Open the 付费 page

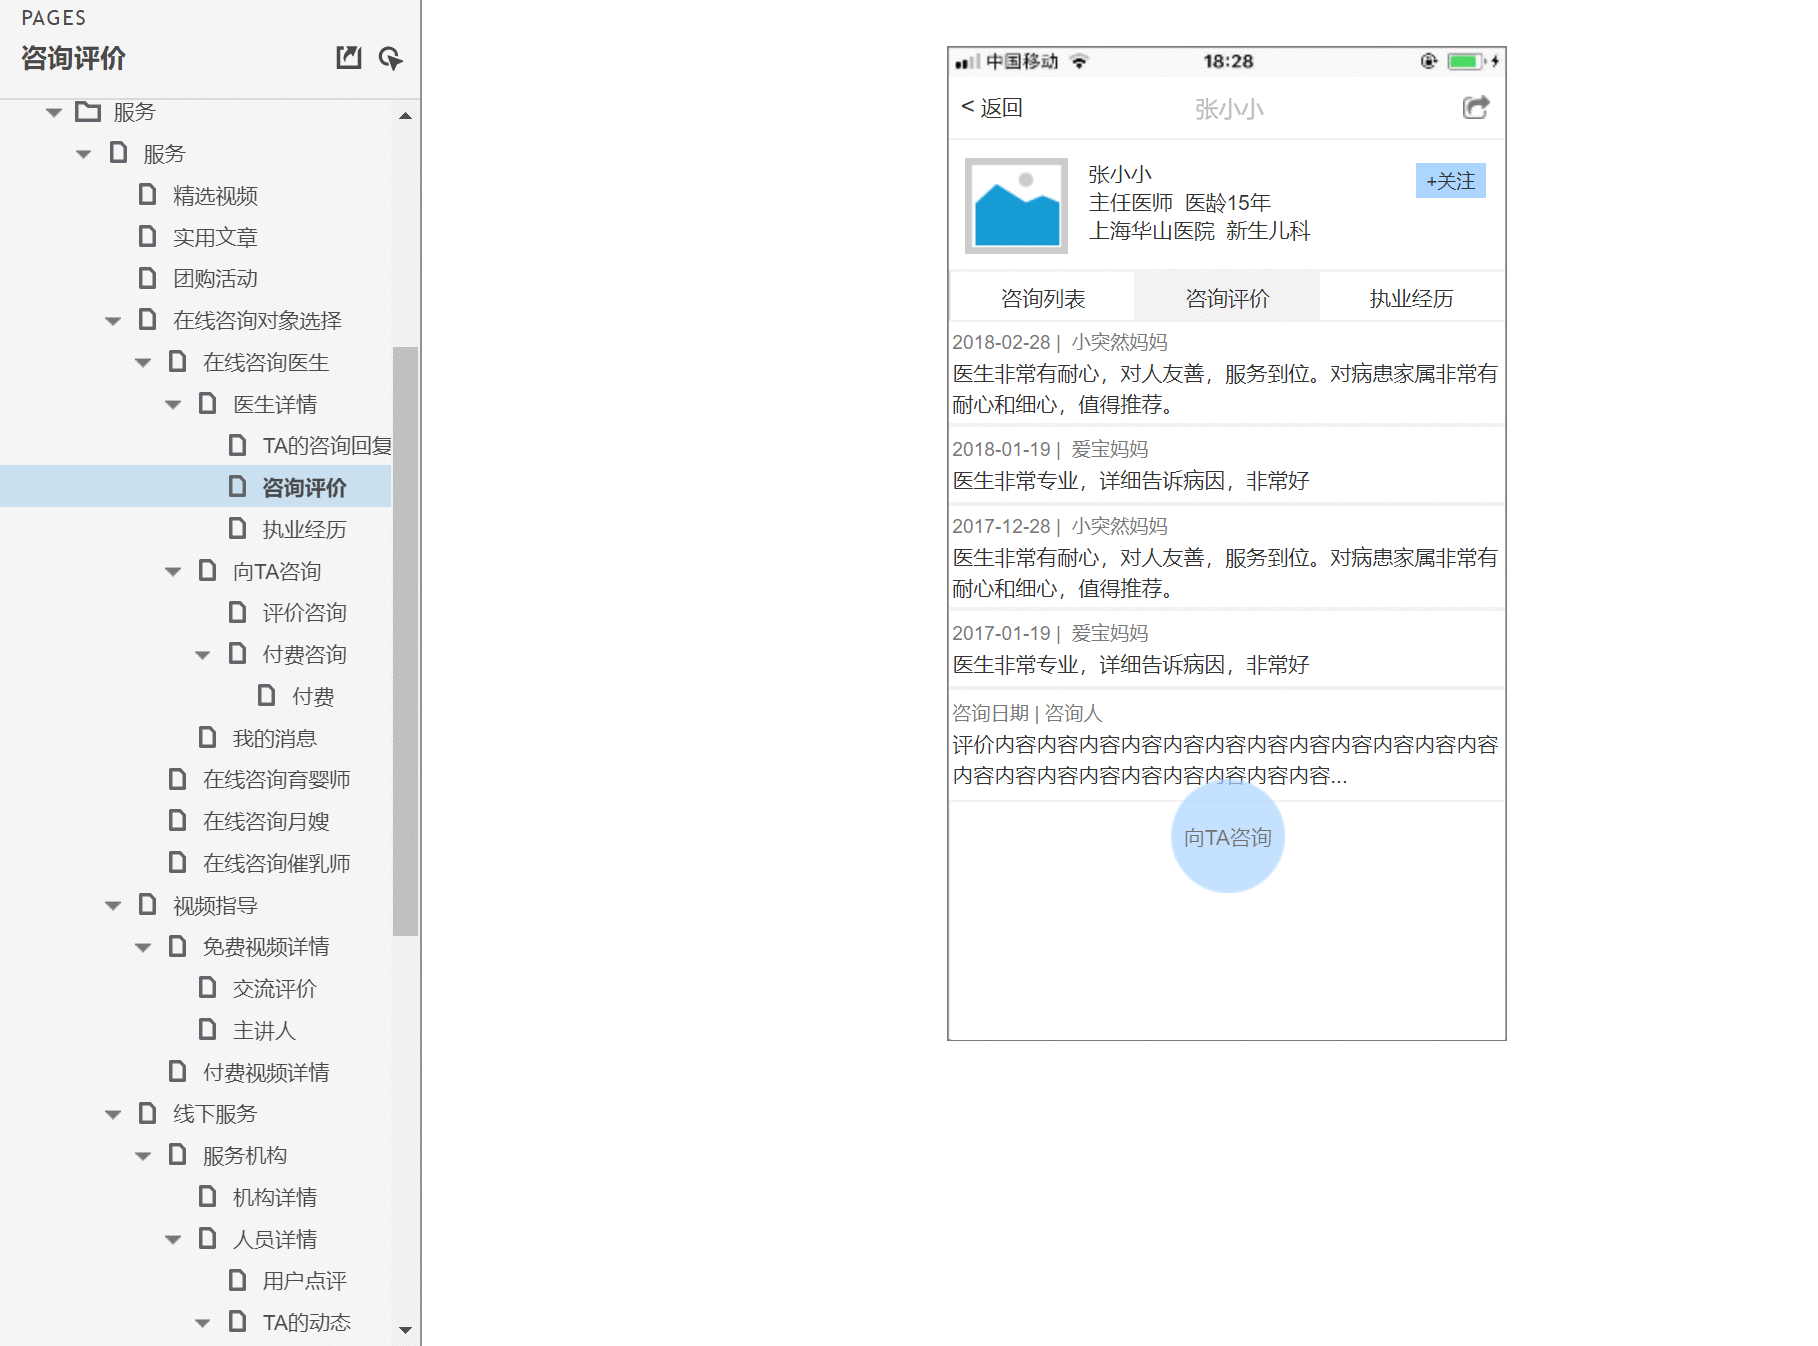click(313, 696)
